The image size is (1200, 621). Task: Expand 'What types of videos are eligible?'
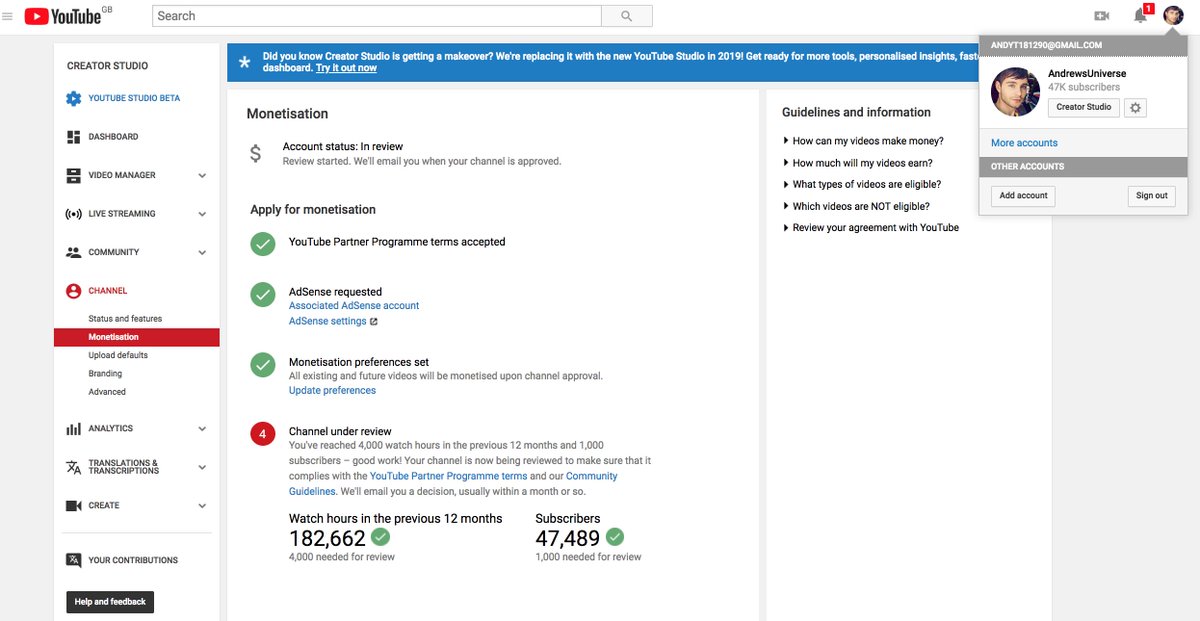pyautogui.click(x=861, y=185)
